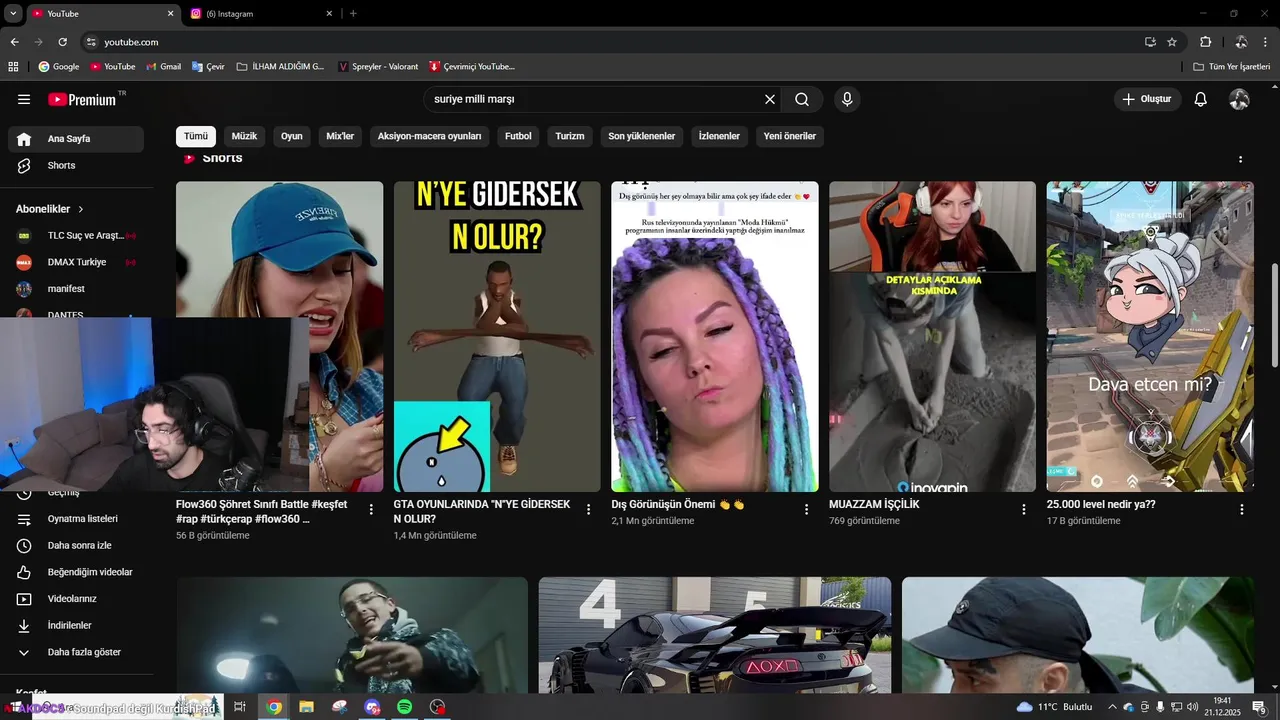Image resolution: width=1280 pixels, height=720 pixels.
Task: Open Çeviri bookmark
Action: click(x=208, y=67)
